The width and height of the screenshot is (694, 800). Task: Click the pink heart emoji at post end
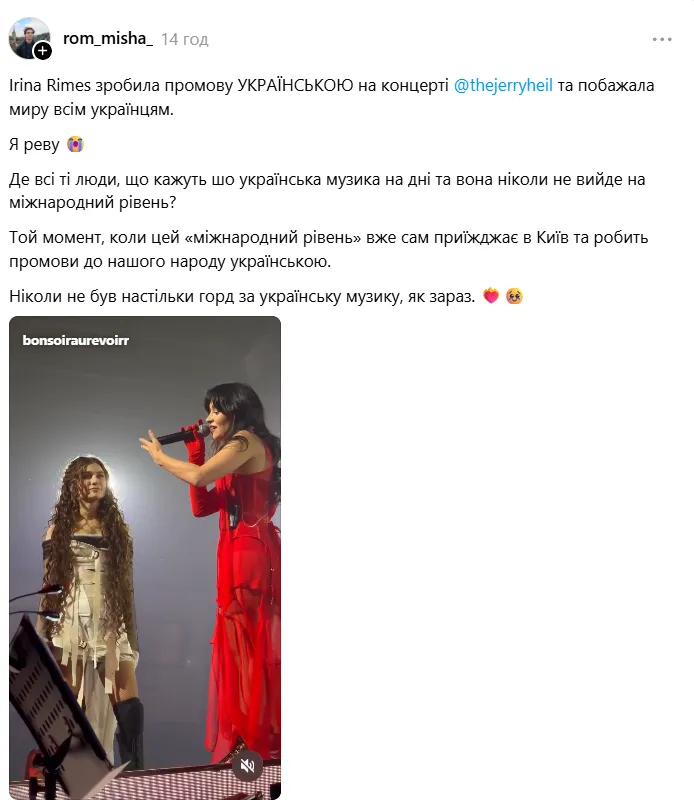[x=491, y=296]
